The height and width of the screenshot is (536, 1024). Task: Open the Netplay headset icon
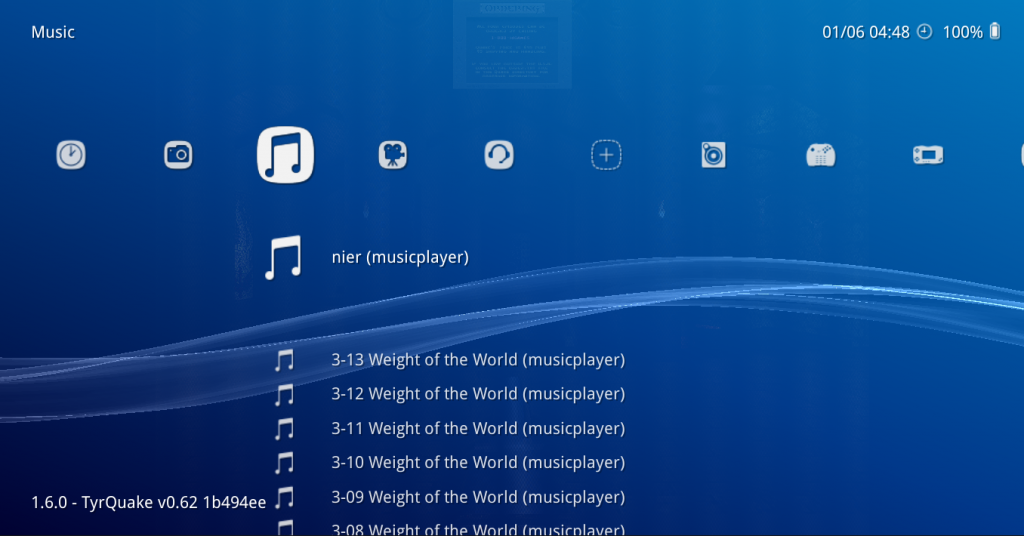point(499,155)
